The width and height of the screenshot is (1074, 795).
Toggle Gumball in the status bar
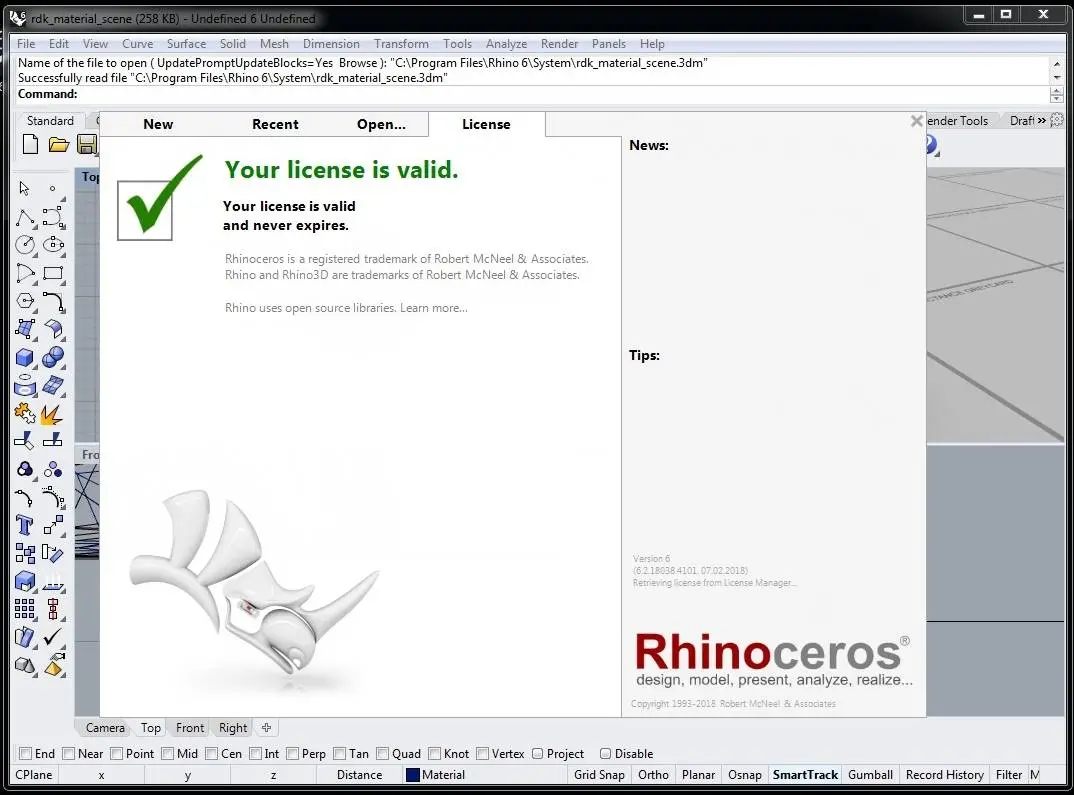870,774
